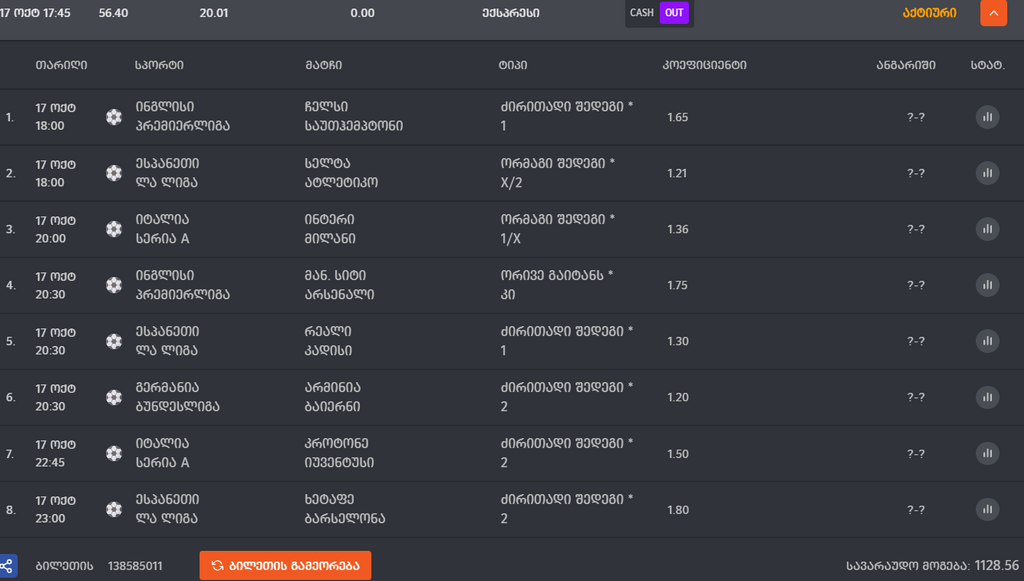Open statistics for ჩელსი – საუთჰემპტონი match
This screenshot has height=581, width=1024.
pyautogui.click(x=987, y=117)
